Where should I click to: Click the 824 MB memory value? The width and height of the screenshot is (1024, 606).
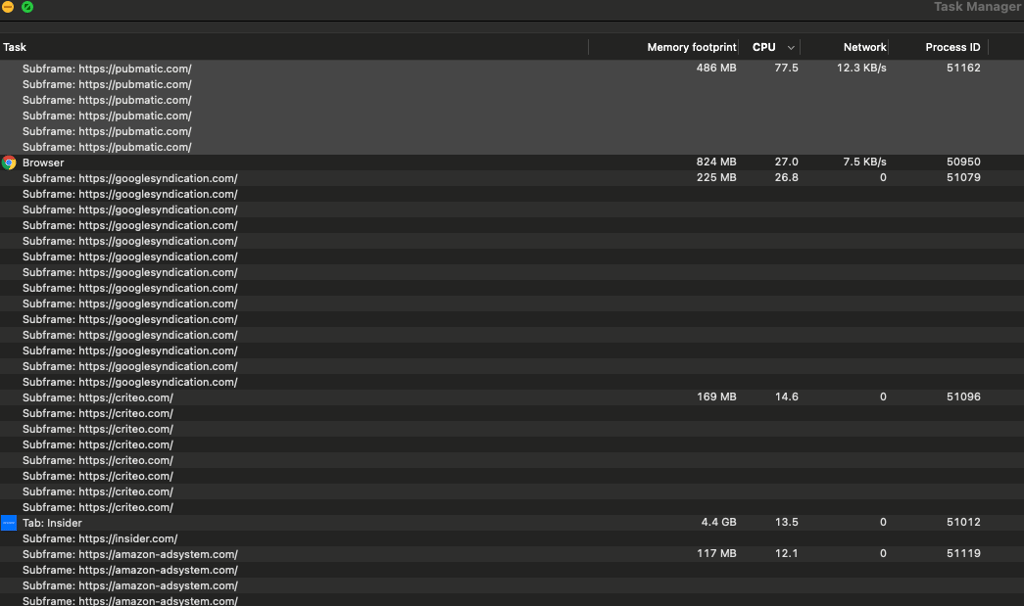tap(716, 162)
